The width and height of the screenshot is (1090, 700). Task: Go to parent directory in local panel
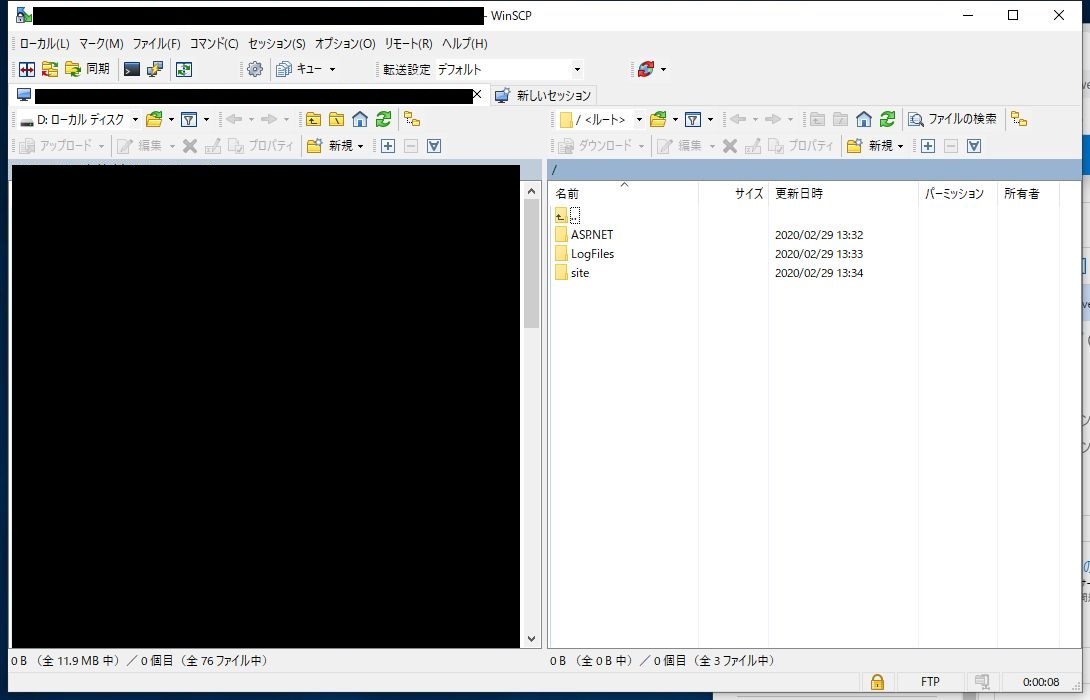click(314, 120)
